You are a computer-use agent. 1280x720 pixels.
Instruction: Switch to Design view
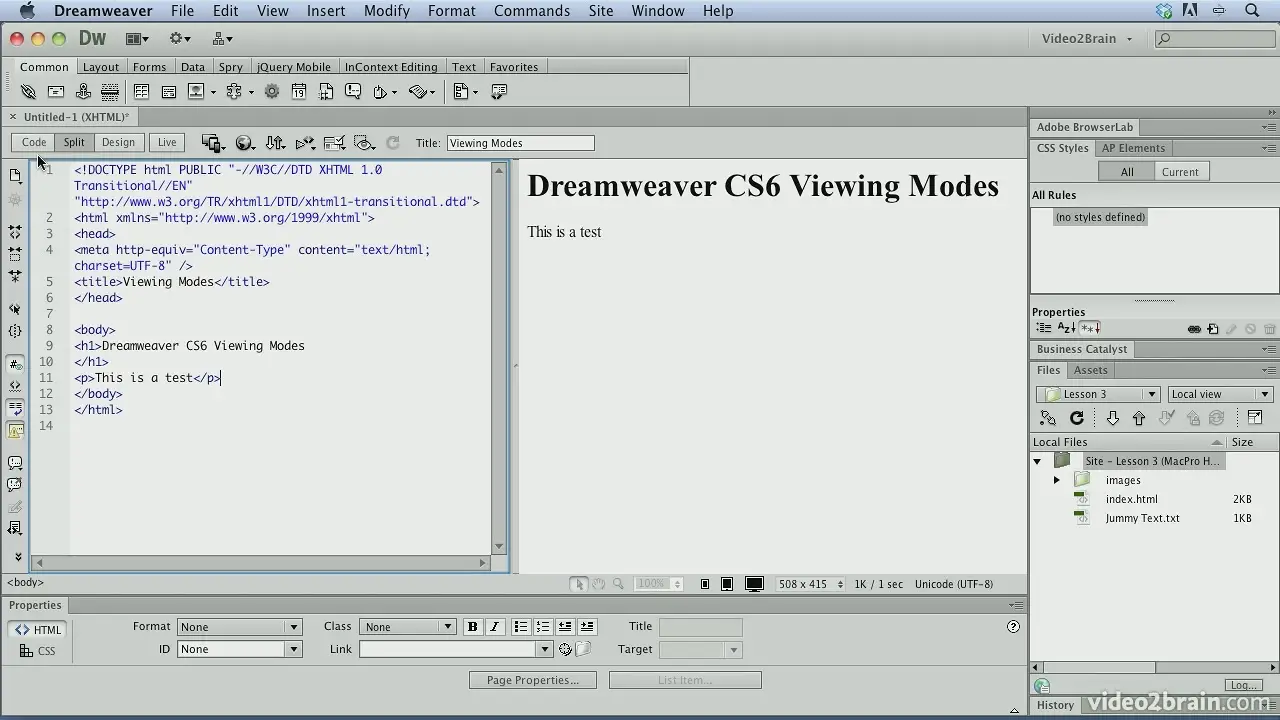coord(118,143)
